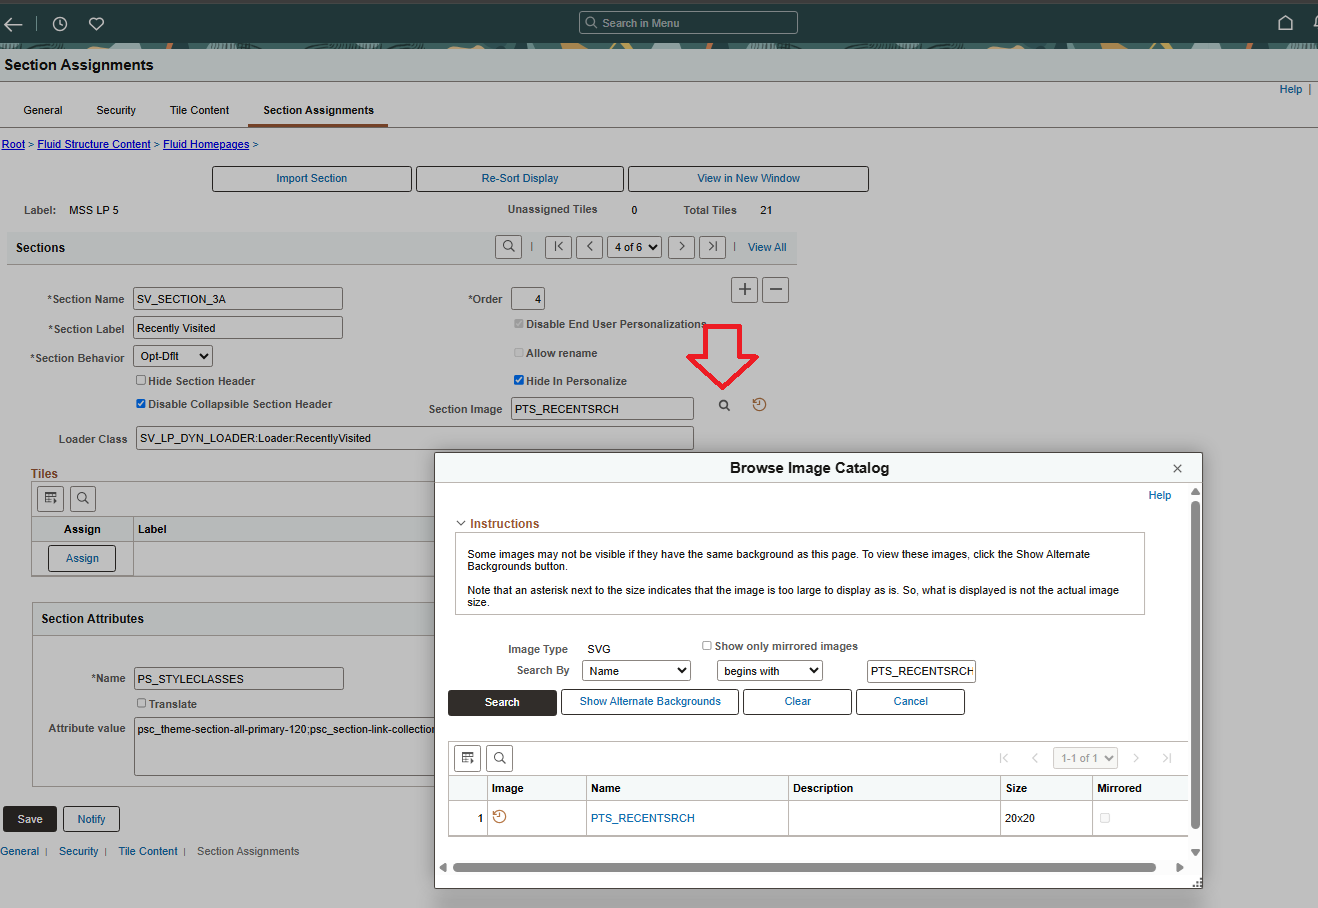Screen dimensions: 1318x908
Task: Restore default Section Image via clock icon
Action: click(759, 404)
